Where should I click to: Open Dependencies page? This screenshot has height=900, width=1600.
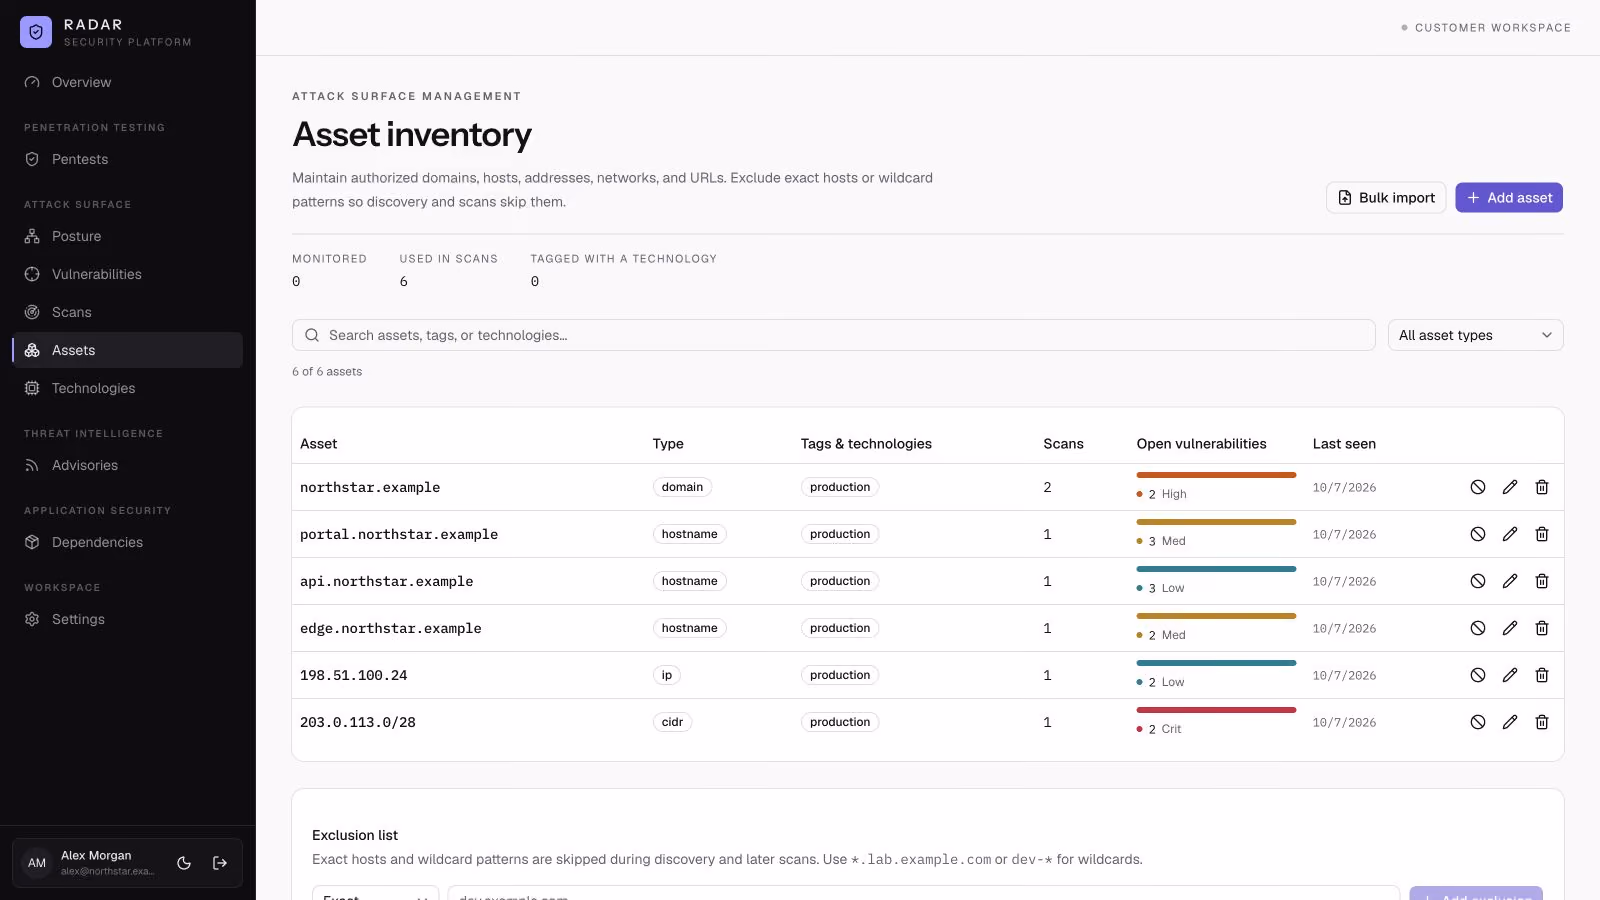coord(127,542)
